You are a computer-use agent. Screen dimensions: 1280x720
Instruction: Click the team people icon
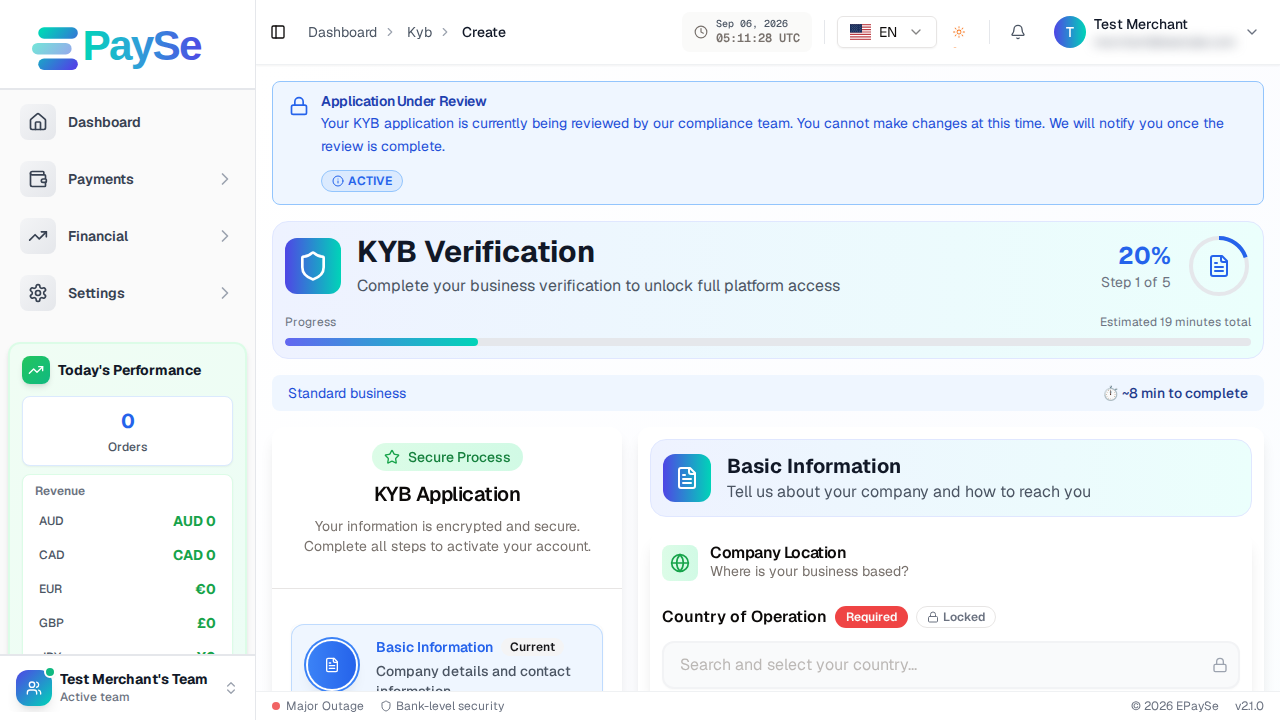click(x=34, y=688)
